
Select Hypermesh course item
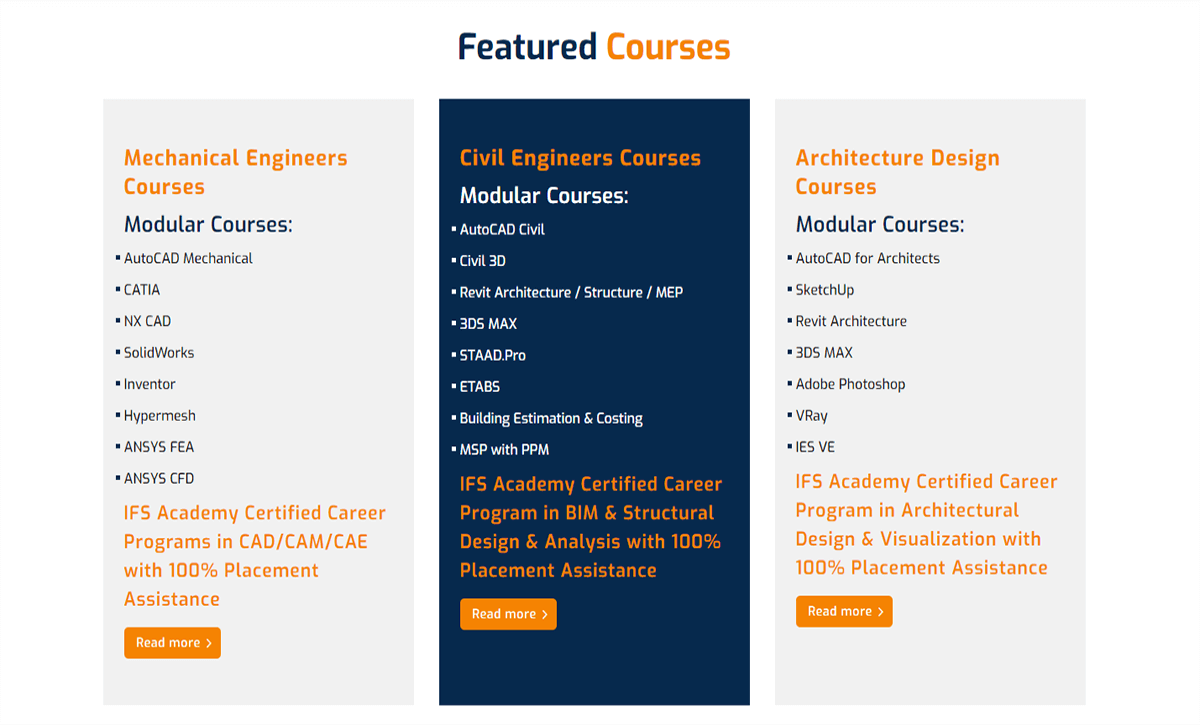[x=160, y=416]
